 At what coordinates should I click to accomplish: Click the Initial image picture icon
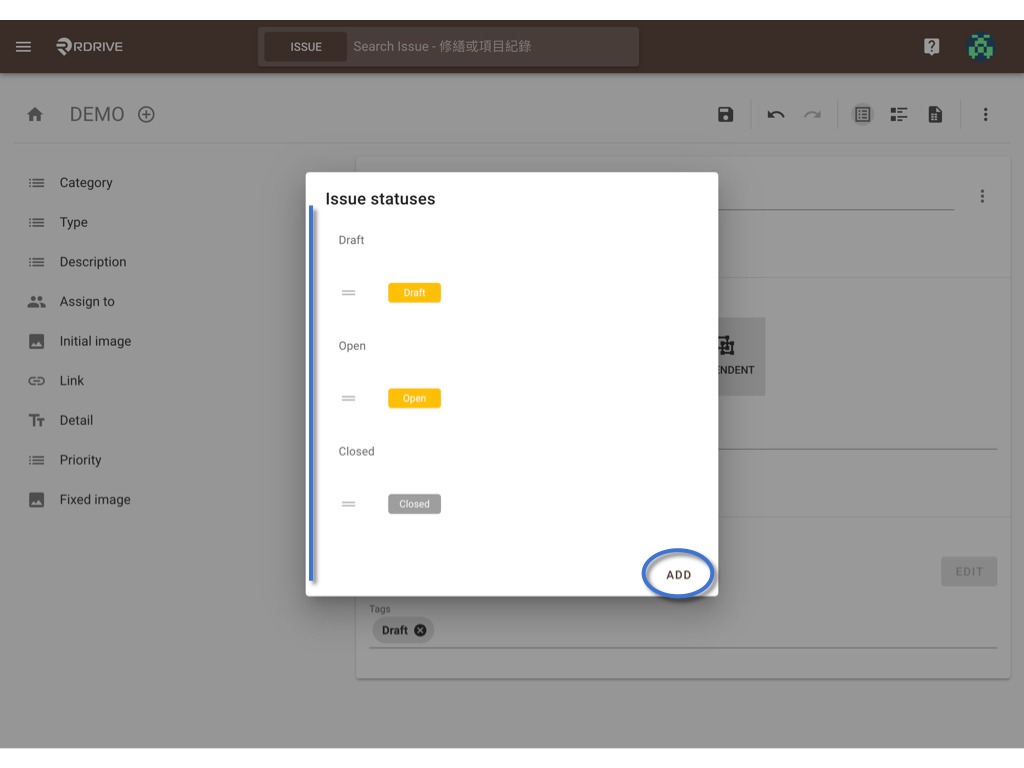37,342
